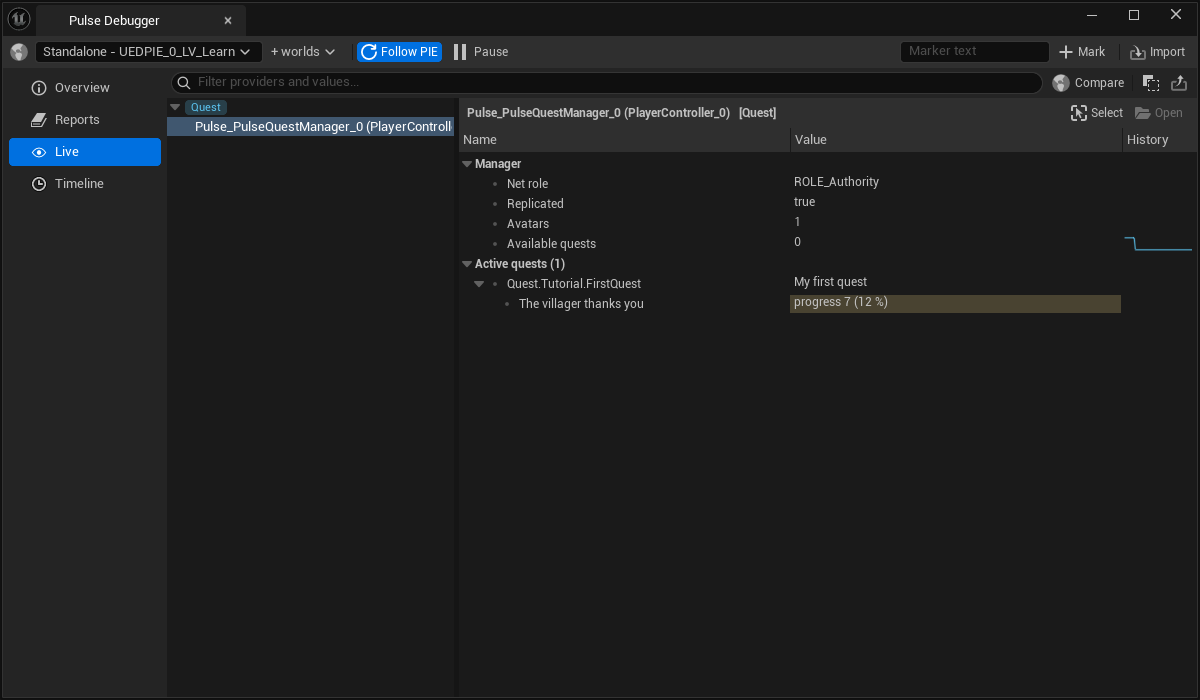The width and height of the screenshot is (1200, 700).
Task: Click the Available quests history sparkline
Action: pyautogui.click(x=1159, y=243)
